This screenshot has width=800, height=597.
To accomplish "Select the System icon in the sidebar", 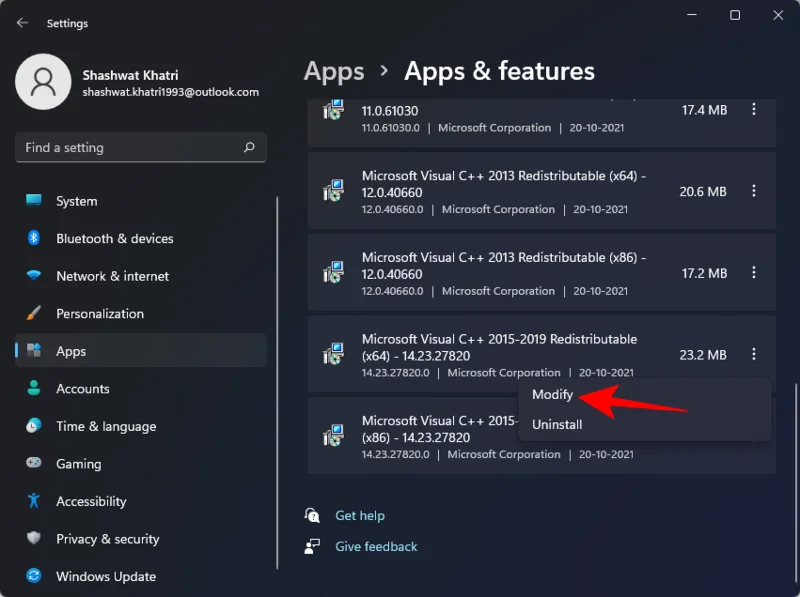I will pos(33,201).
